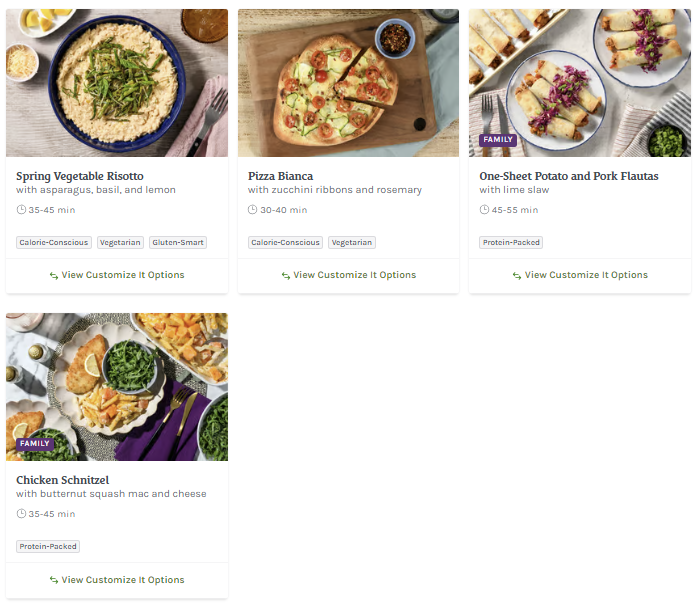Click clock icon on Pizza Bianca card
This screenshot has width=699, height=606.
point(253,210)
